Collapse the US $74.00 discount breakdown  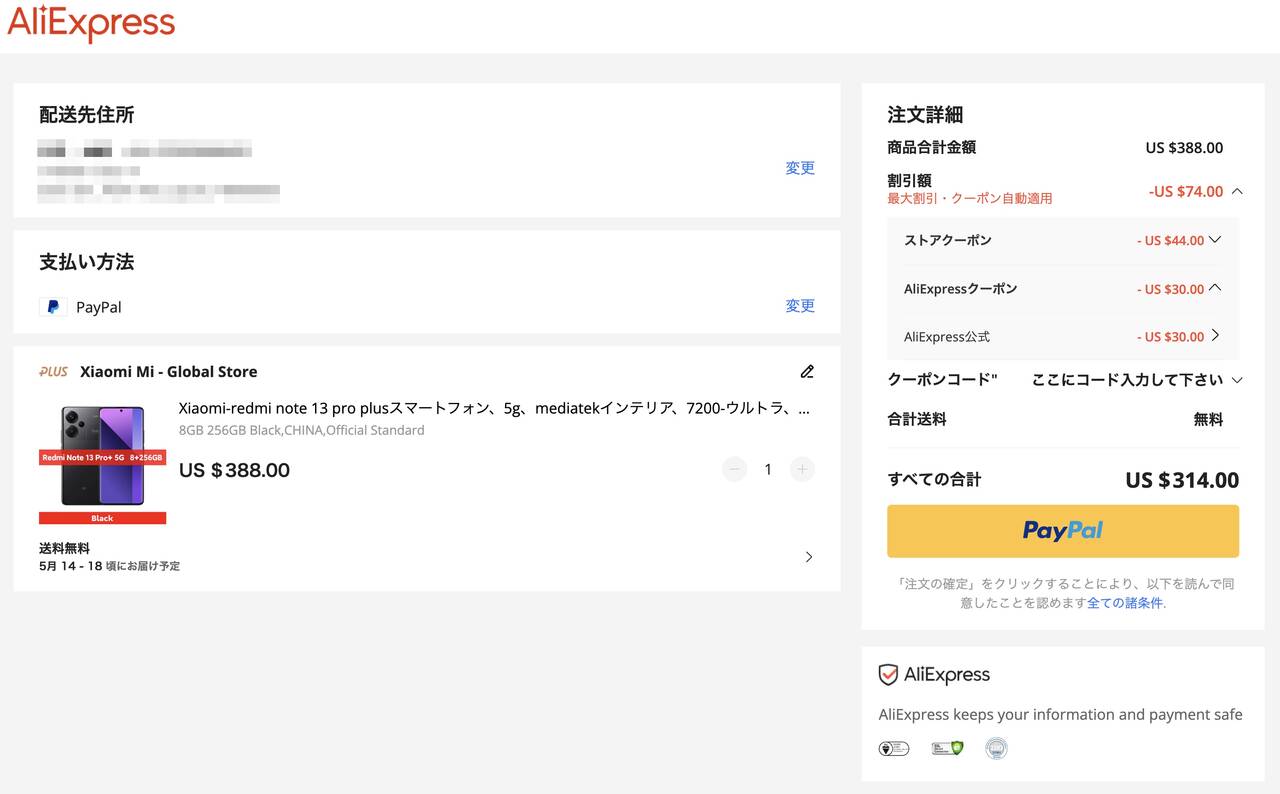[x=1238, y=191]
